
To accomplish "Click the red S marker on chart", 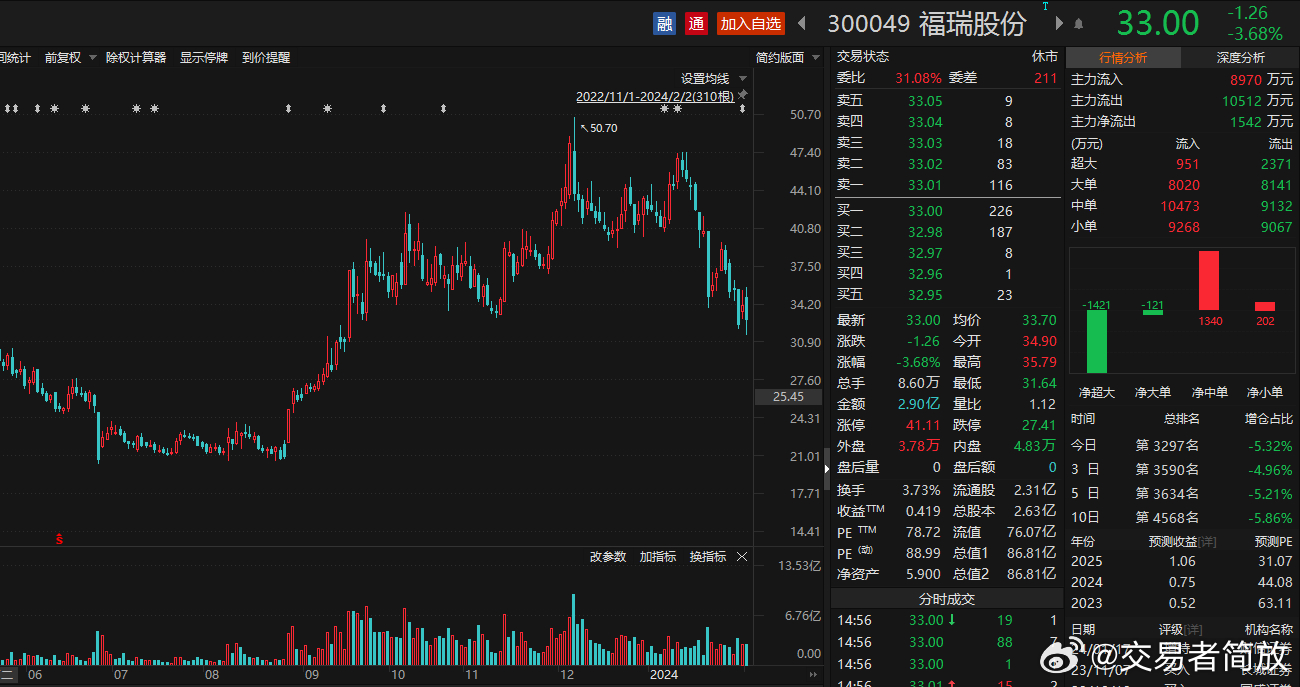I will [59, 539].
